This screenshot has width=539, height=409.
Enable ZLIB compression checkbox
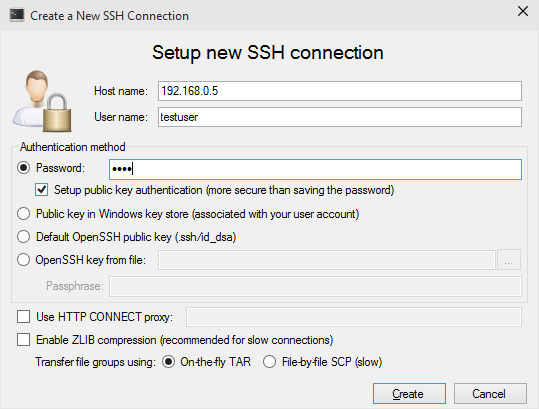pos(23,340)
